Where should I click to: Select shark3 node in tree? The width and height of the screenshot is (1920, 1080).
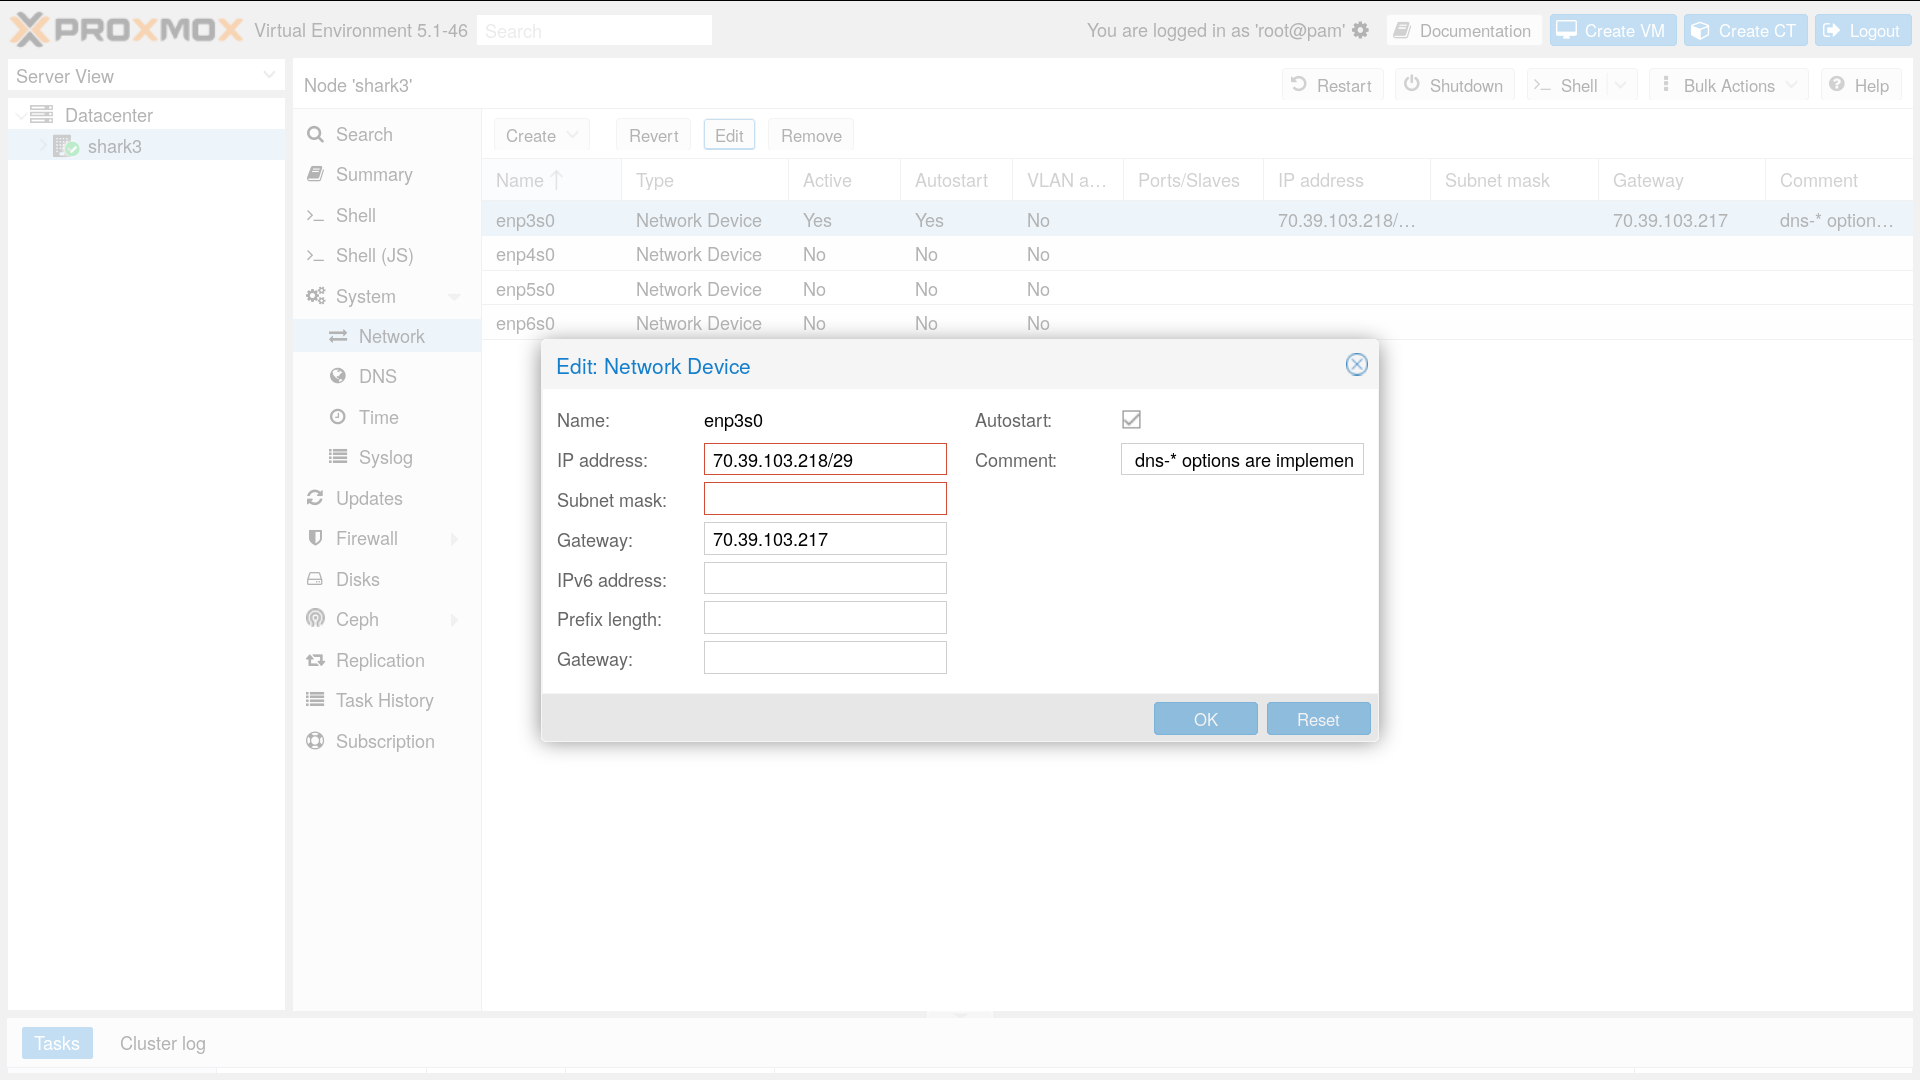[114, 147]
